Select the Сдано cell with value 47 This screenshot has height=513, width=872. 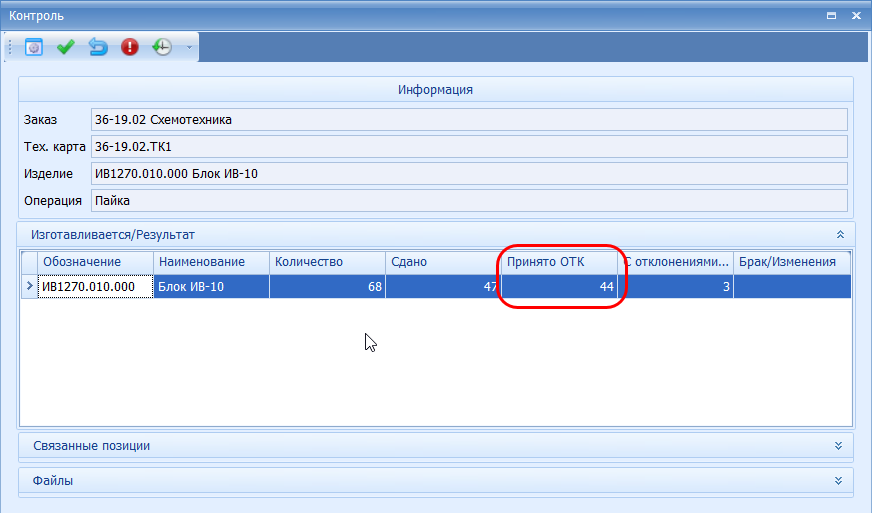pos(442,287)
